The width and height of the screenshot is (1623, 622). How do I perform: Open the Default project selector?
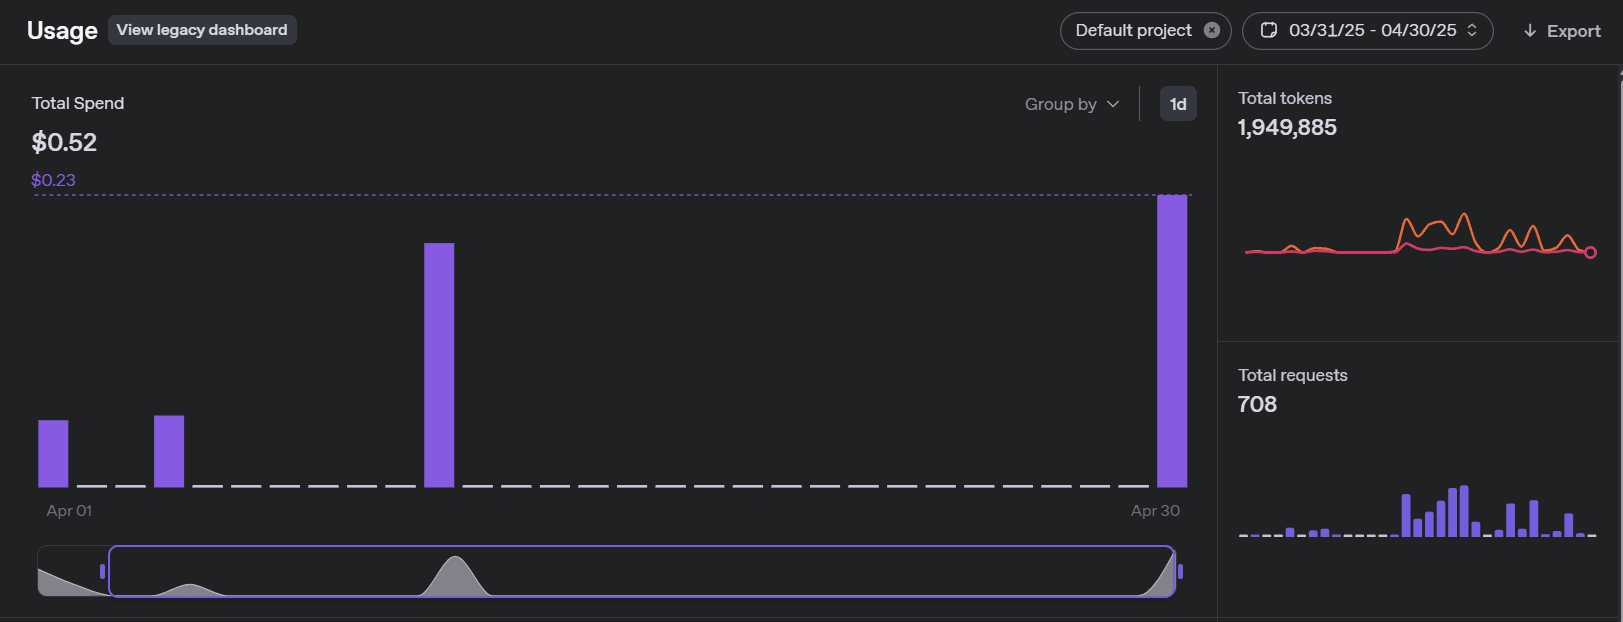click(1136, 30)
